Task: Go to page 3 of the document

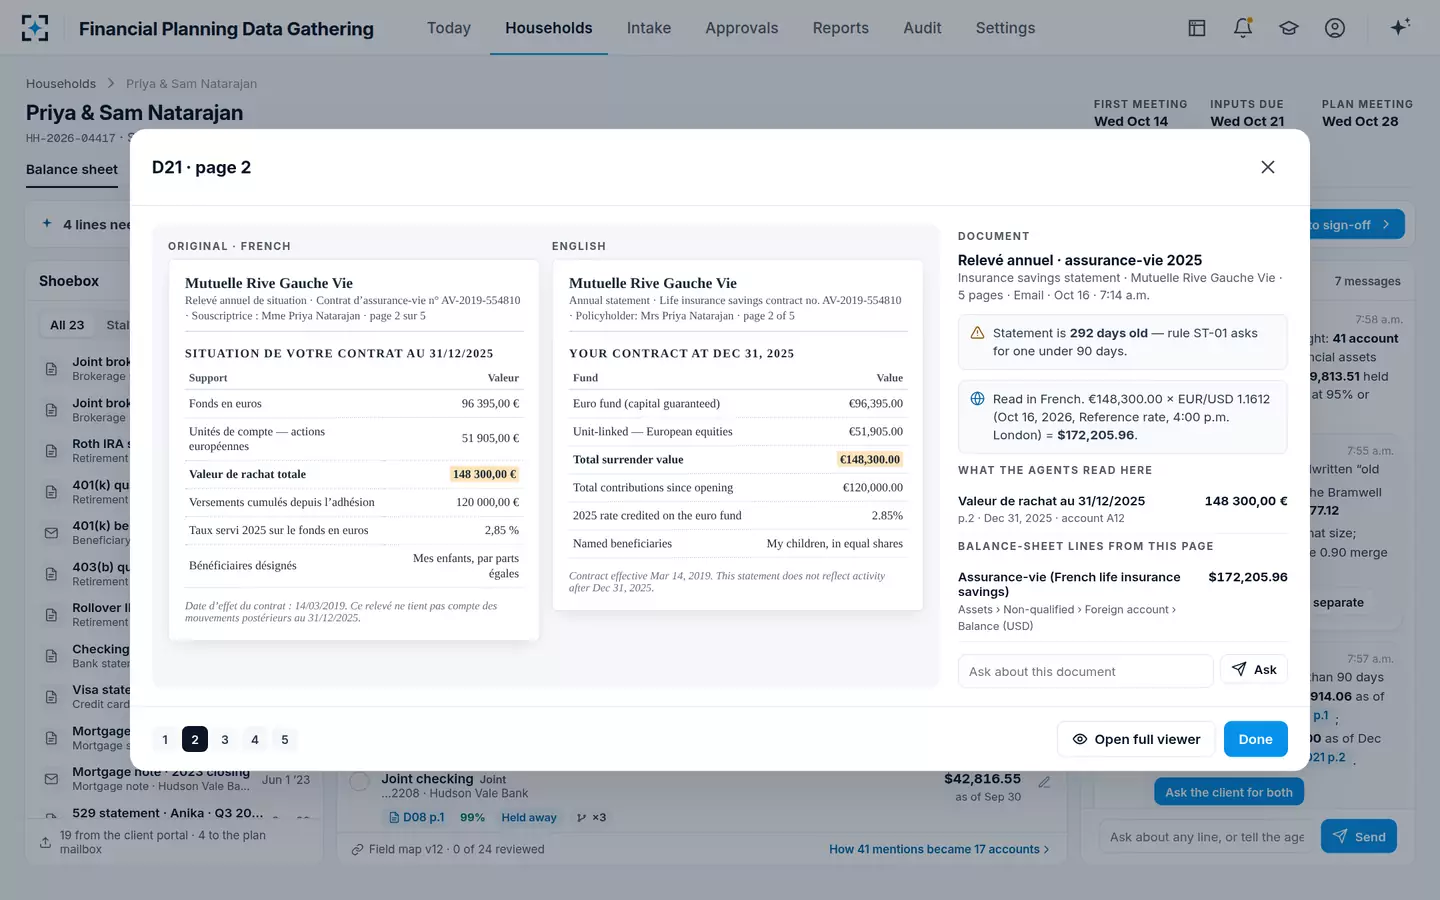Action: pos(225,739)
